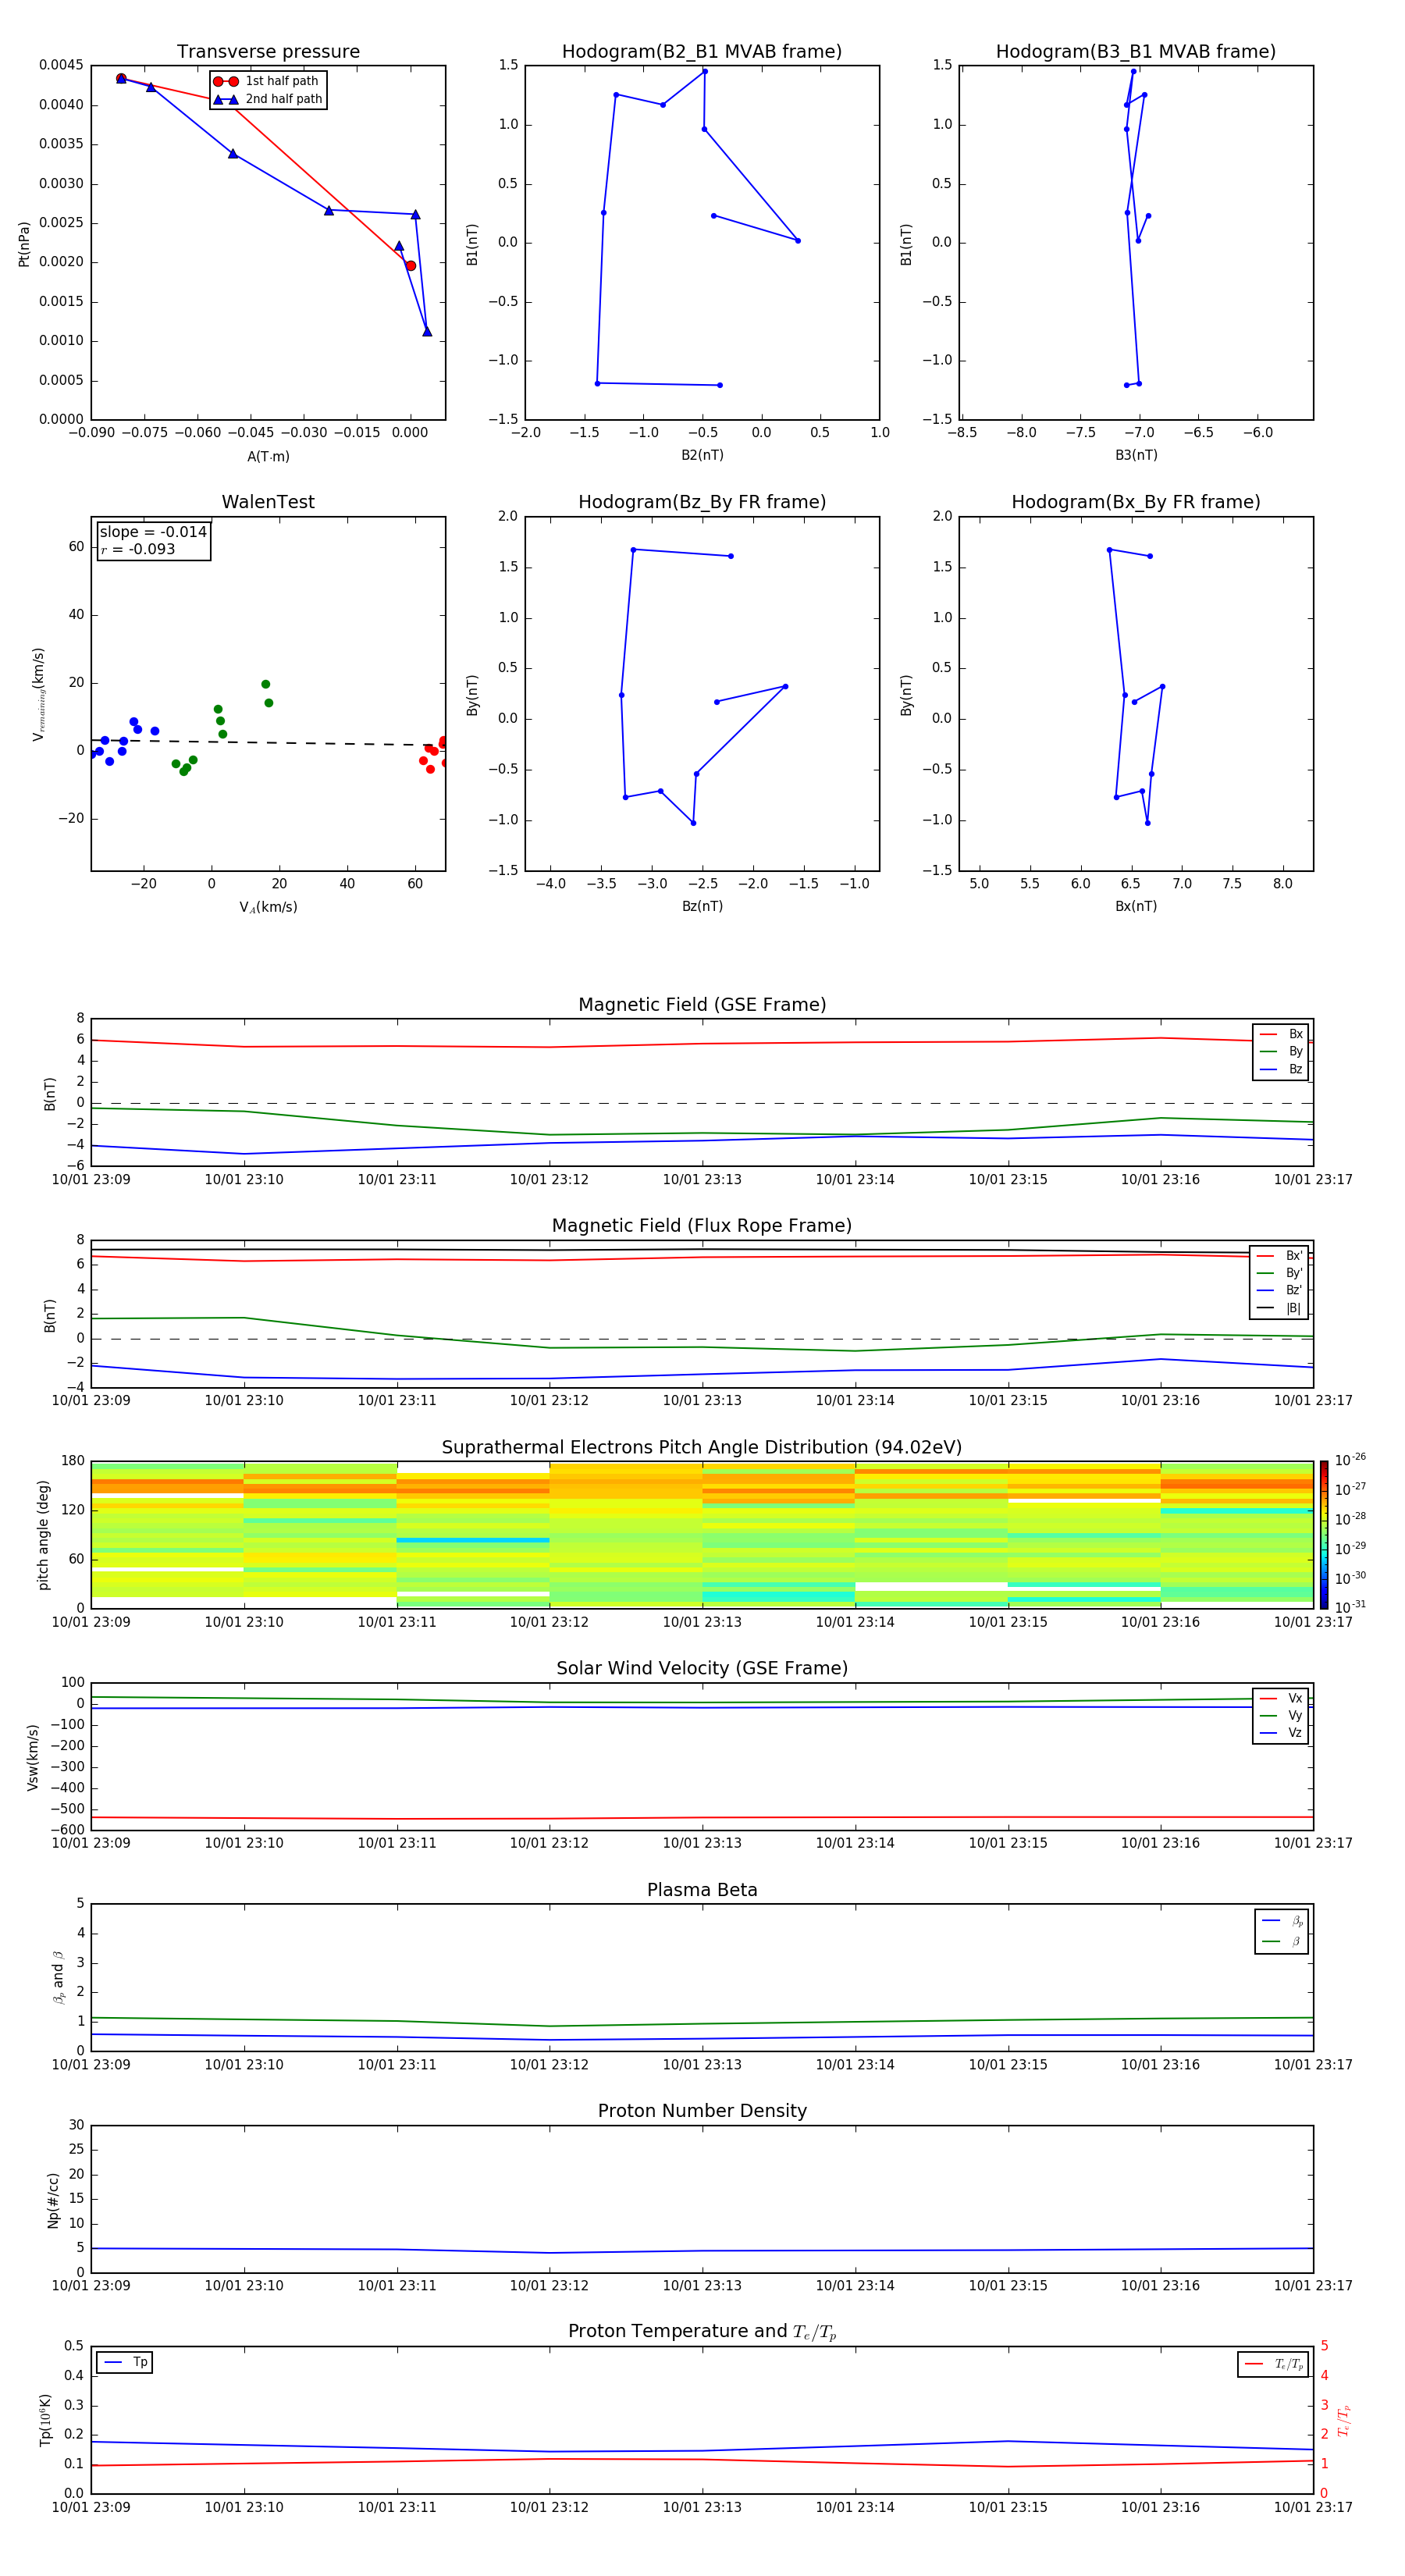Click the 'Suprathermal Electrons Pitch Angle Distribution' title
Image resolution: width=1405 pixels, height=2576 pixels.
point(702,1448)
